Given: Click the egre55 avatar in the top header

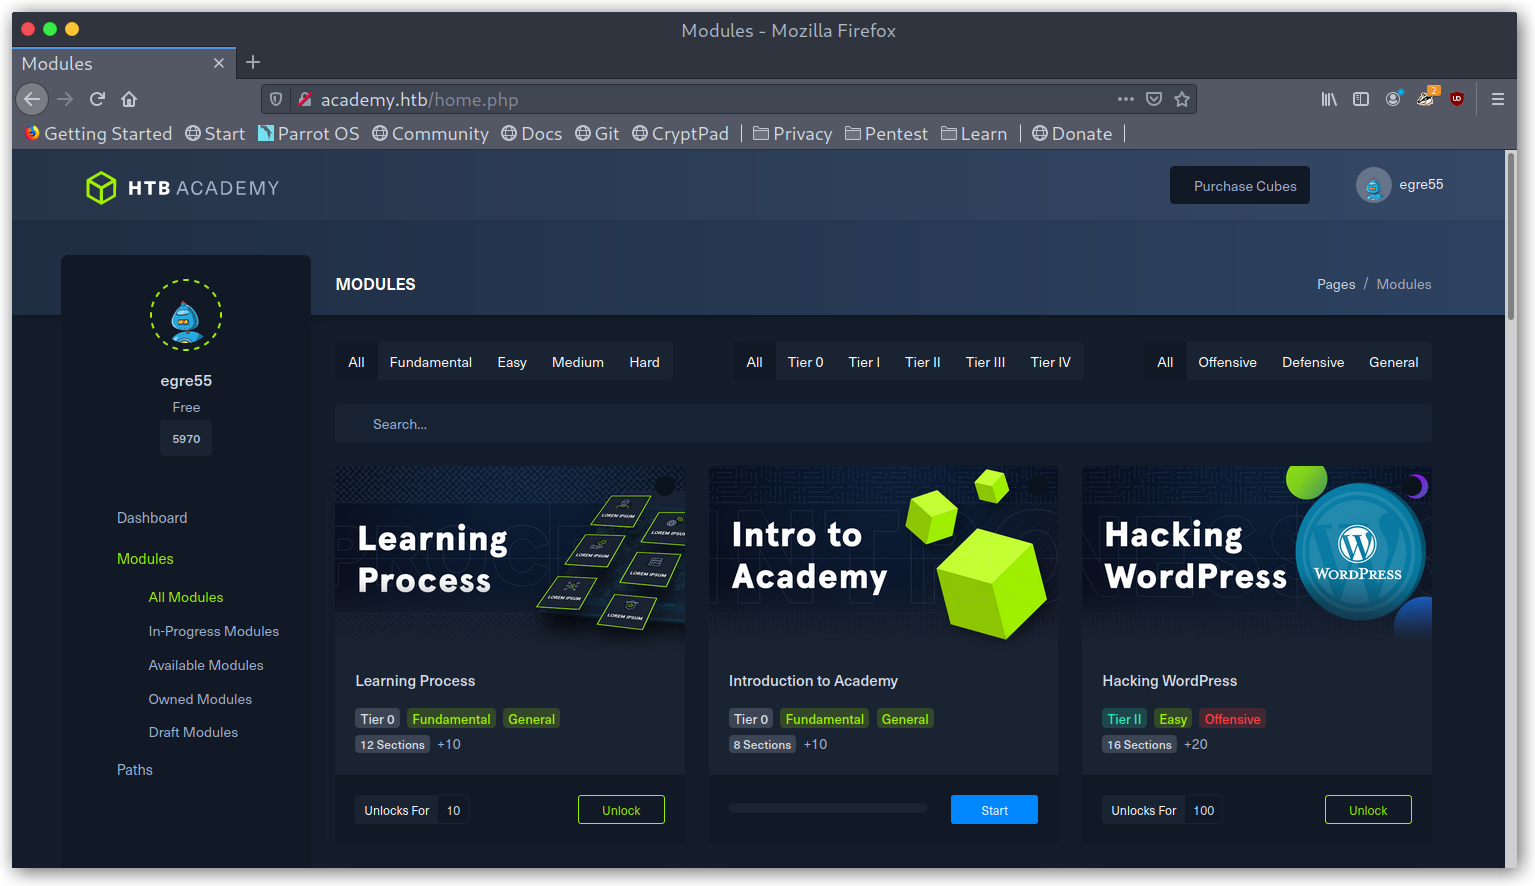Looking at the screenshot, I should coord(1373,185).
